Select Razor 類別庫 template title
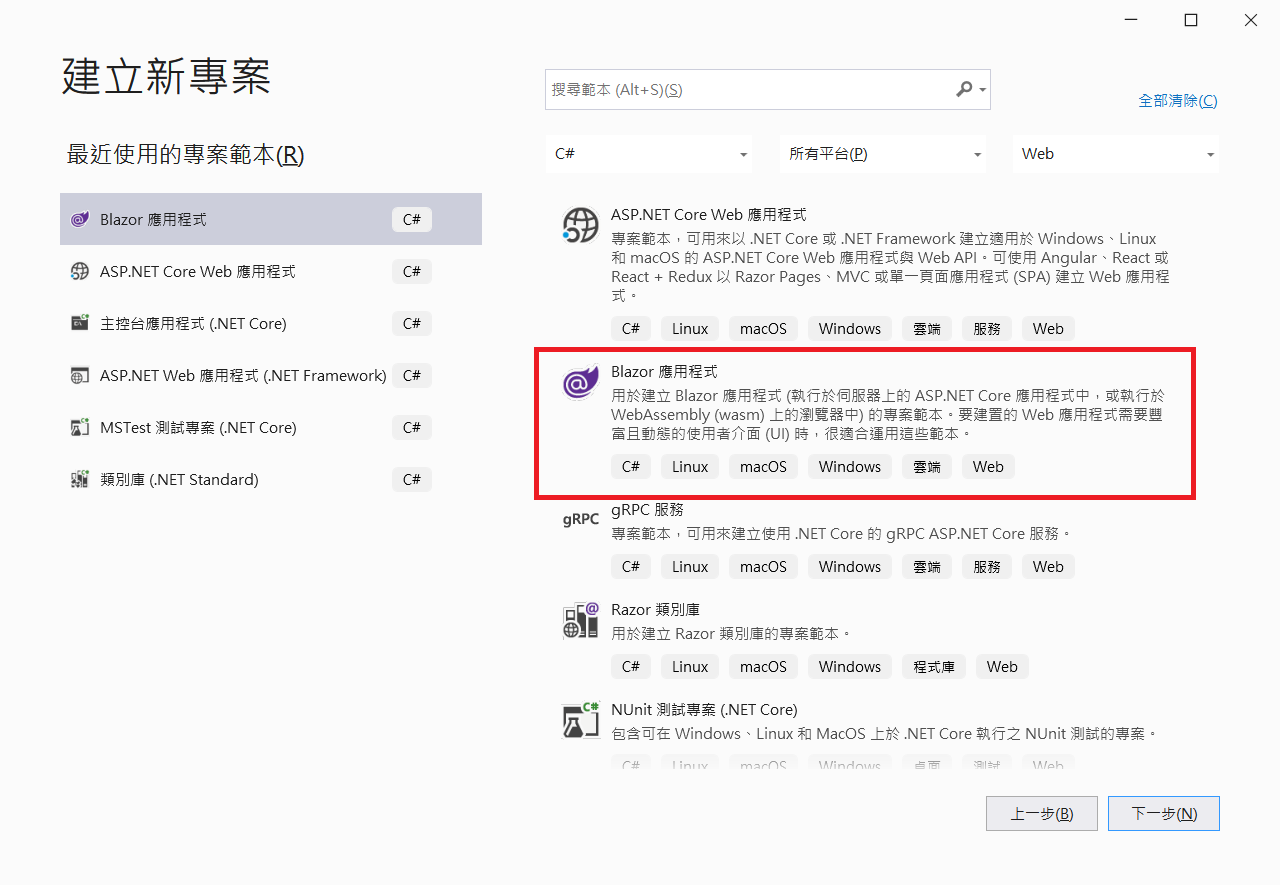The width and height of the screenshot is (1280, 885). 655,609
